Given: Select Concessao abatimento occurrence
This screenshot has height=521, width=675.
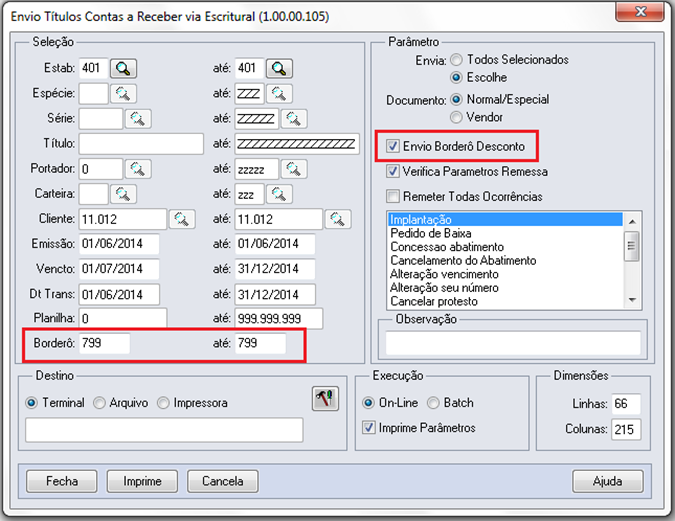Looking at the screenshot, I should point(505,247).
